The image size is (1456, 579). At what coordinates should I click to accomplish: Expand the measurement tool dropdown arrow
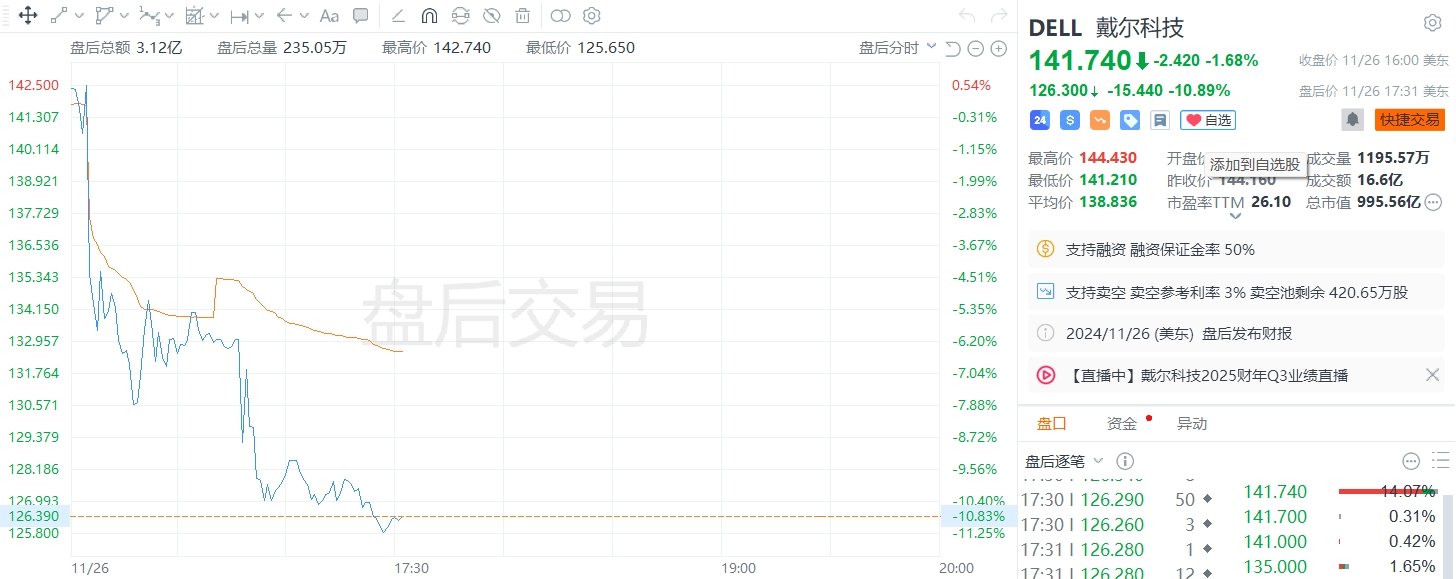260,16
